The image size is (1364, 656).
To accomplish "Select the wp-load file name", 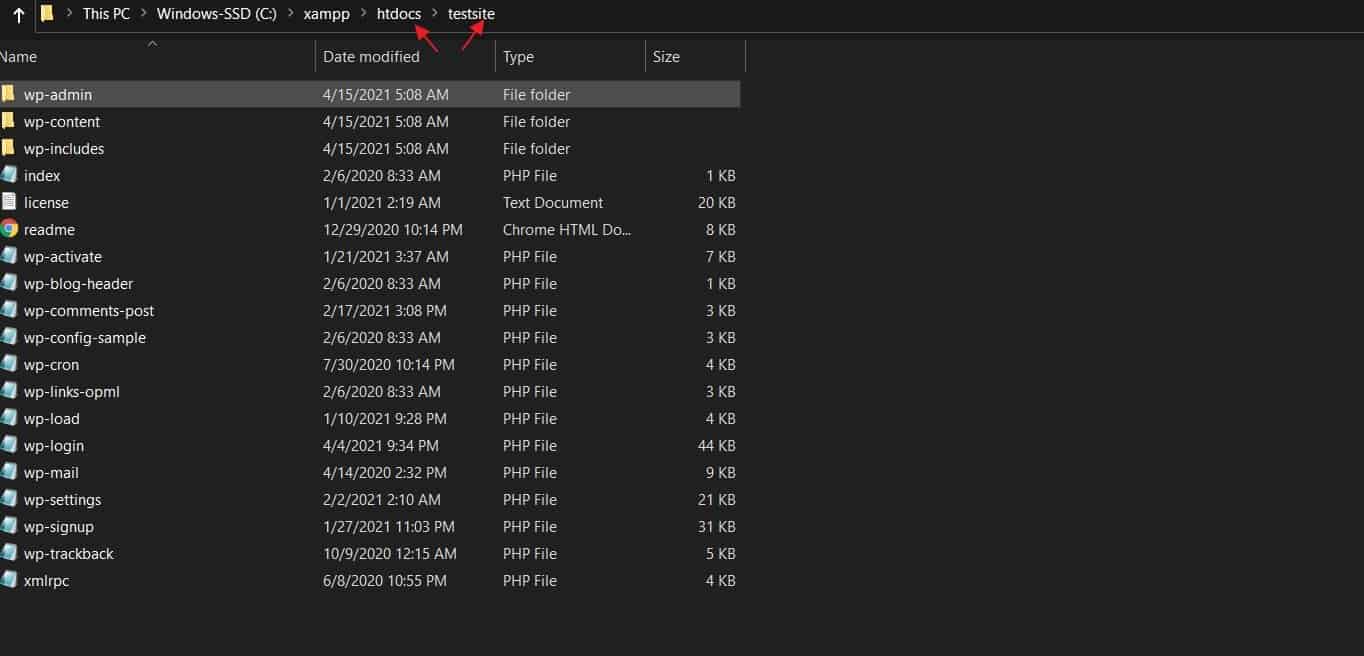I will pyautogui.click(x=52, y=419).
